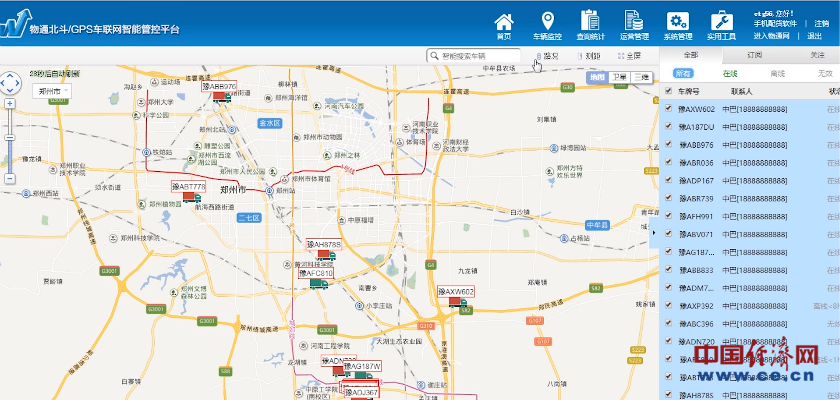Filter list by 所有 status

682,73
